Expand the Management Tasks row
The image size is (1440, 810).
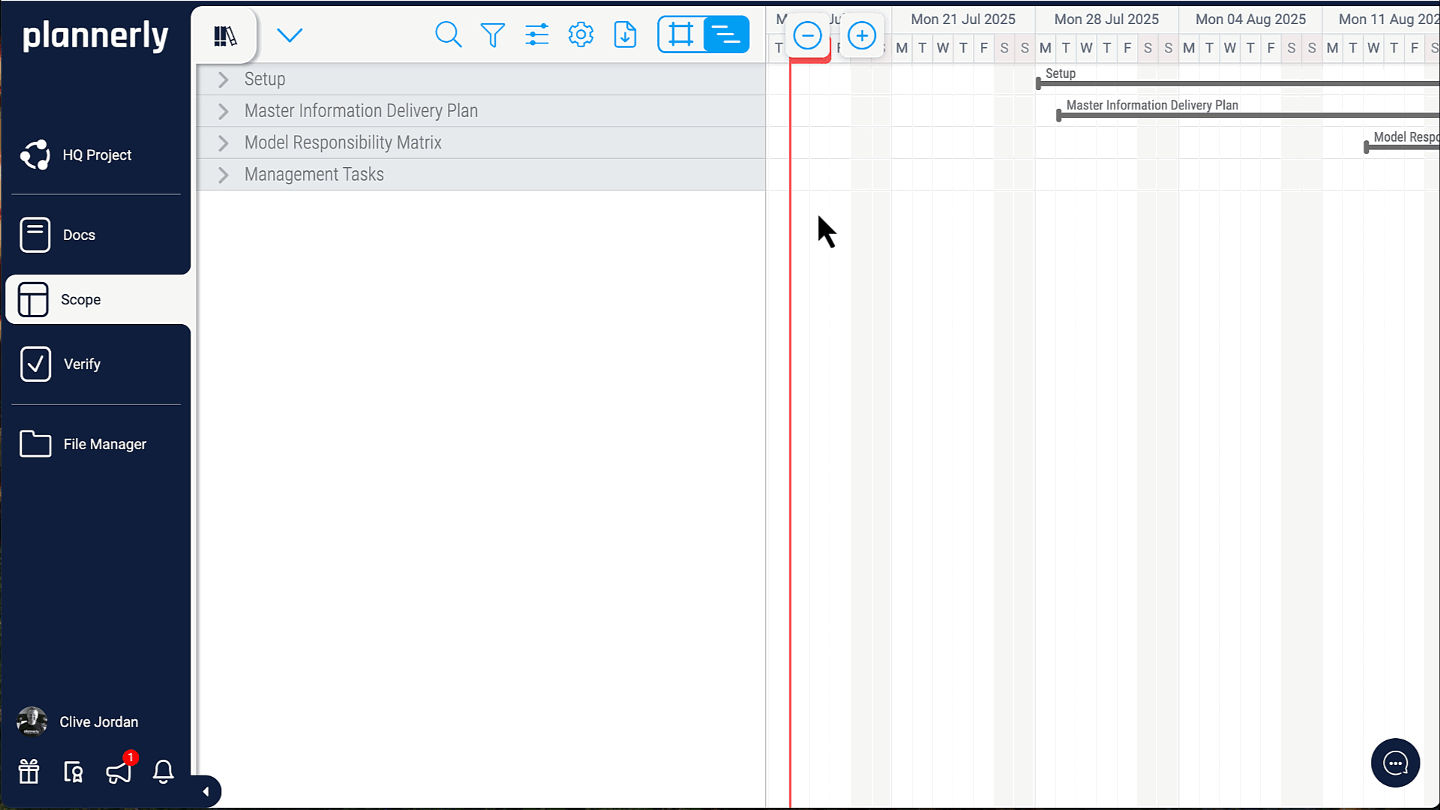(x=223, y=175)
